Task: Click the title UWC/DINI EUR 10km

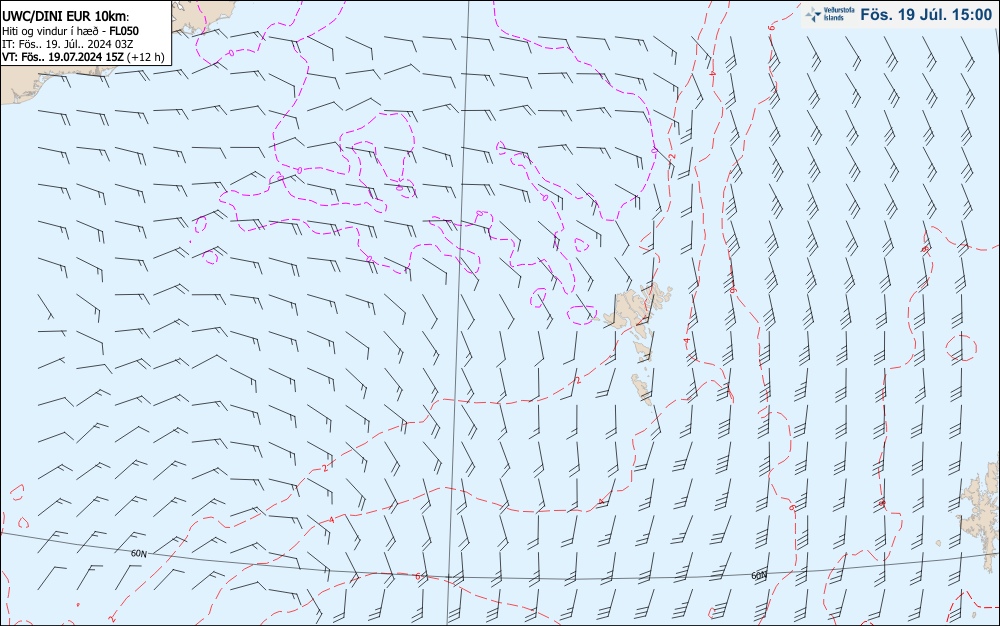Action: tap(66, 17)
